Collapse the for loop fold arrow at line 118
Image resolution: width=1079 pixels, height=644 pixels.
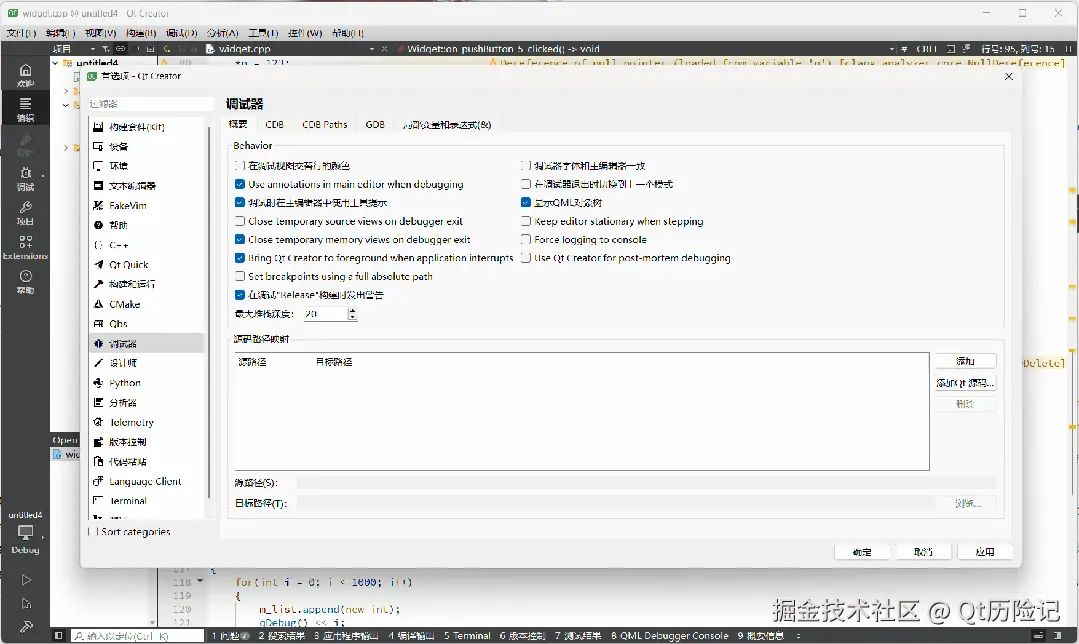point(200,581)
